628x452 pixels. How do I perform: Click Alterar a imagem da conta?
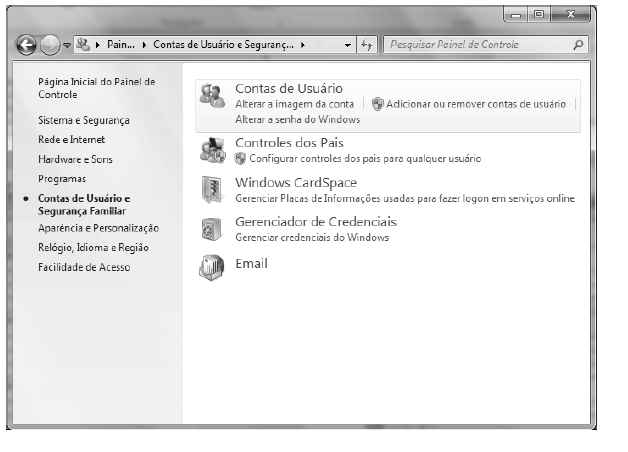click(294, 104)
